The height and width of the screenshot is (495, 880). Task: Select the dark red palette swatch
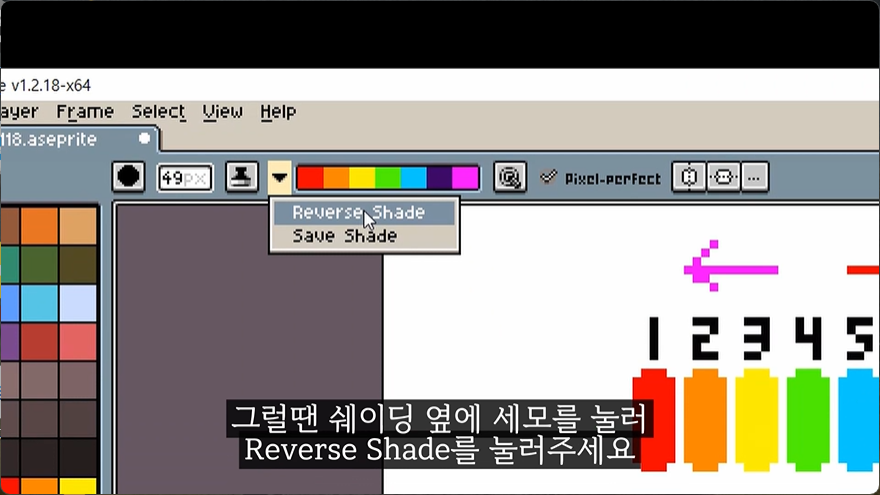click(39, 342)
